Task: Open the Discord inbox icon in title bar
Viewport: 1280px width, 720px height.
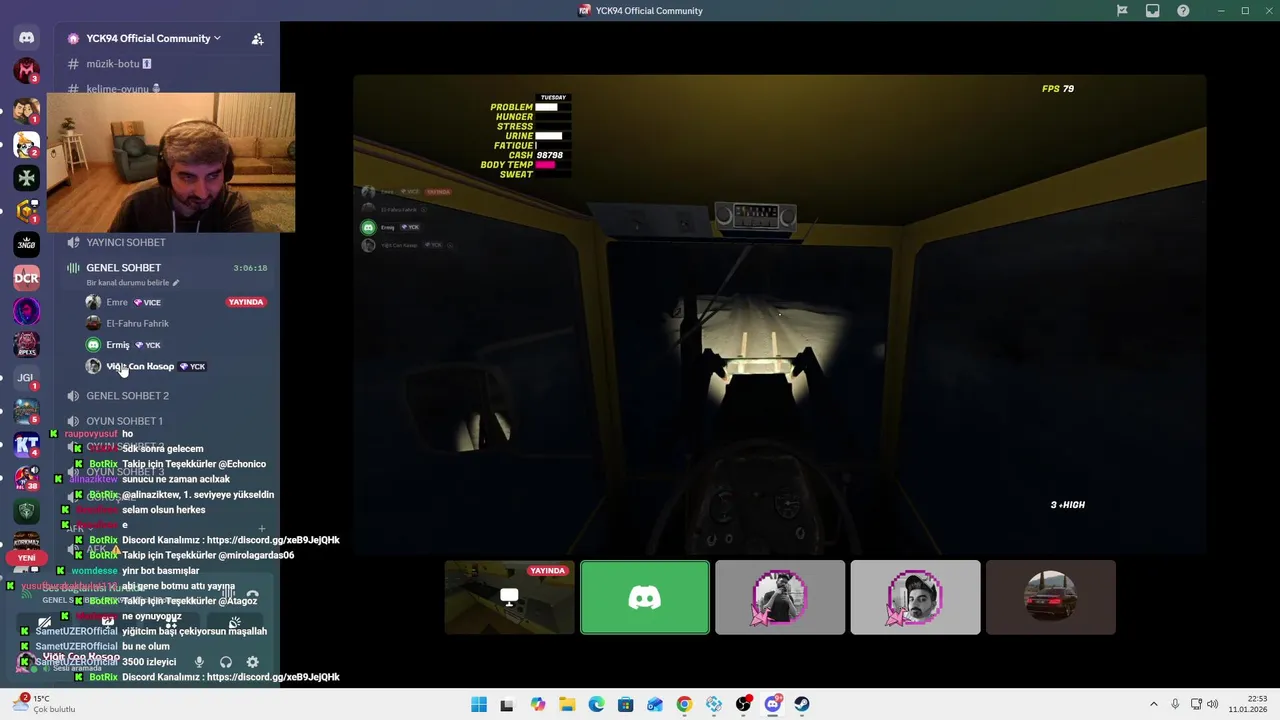Action: pyautogui.click(x=1153, y=11)
